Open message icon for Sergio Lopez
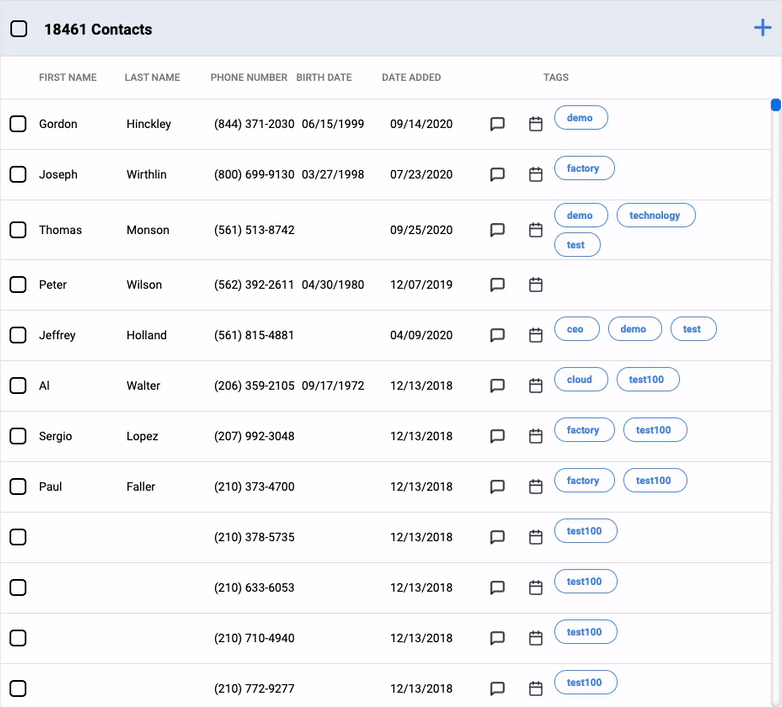782x707 pixels. coord(497,436)
